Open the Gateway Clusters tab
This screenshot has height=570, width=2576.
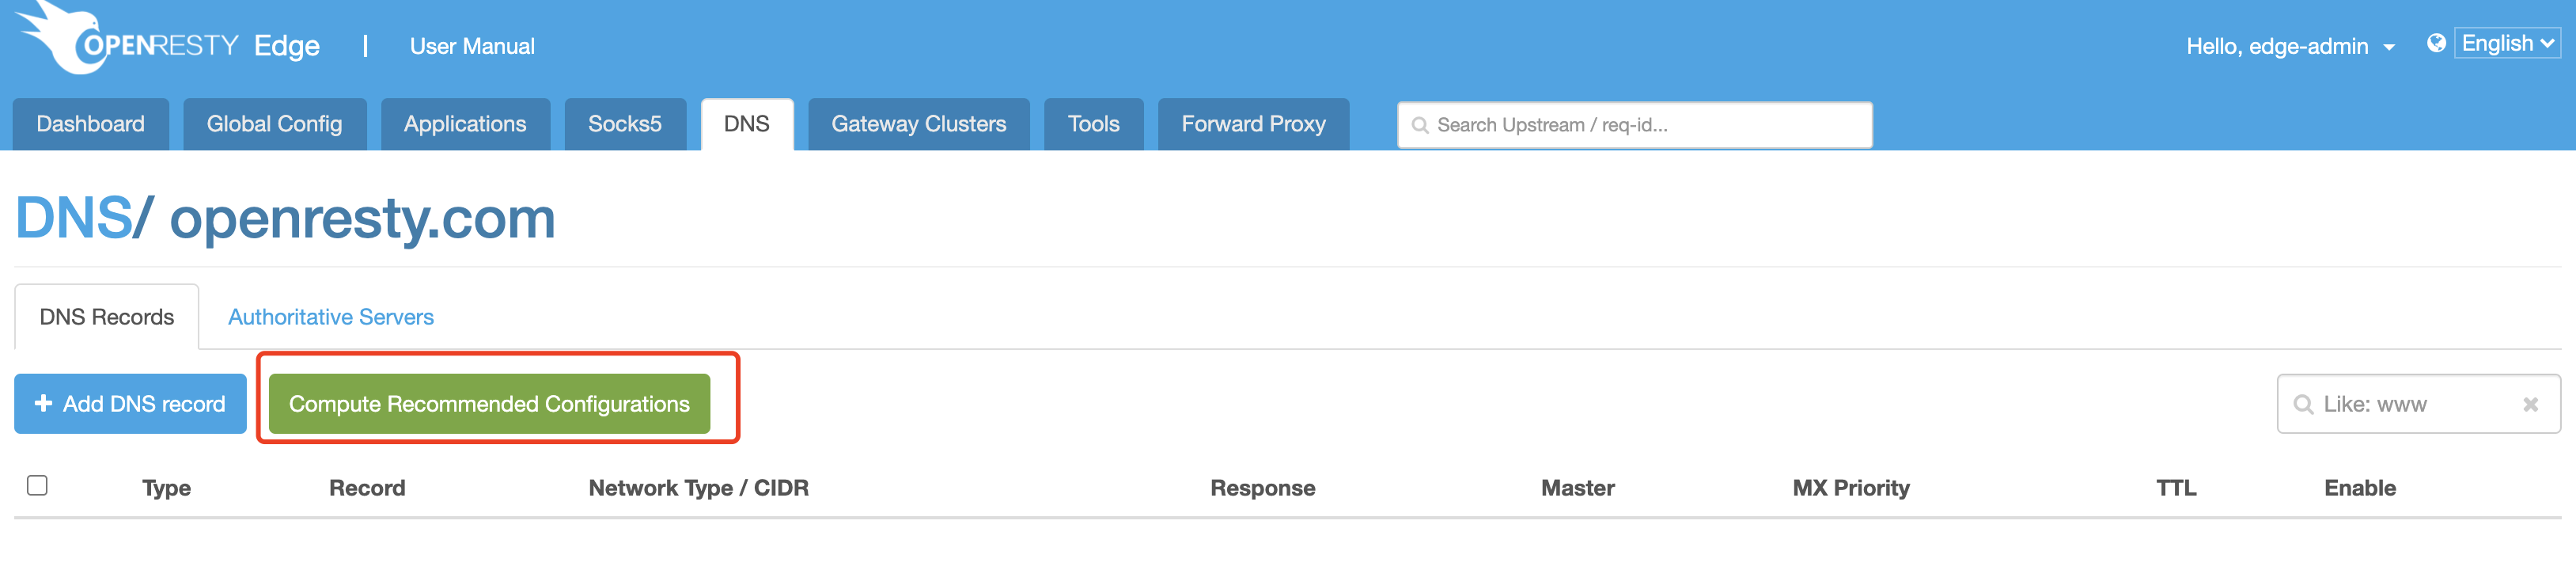[918, 124]
